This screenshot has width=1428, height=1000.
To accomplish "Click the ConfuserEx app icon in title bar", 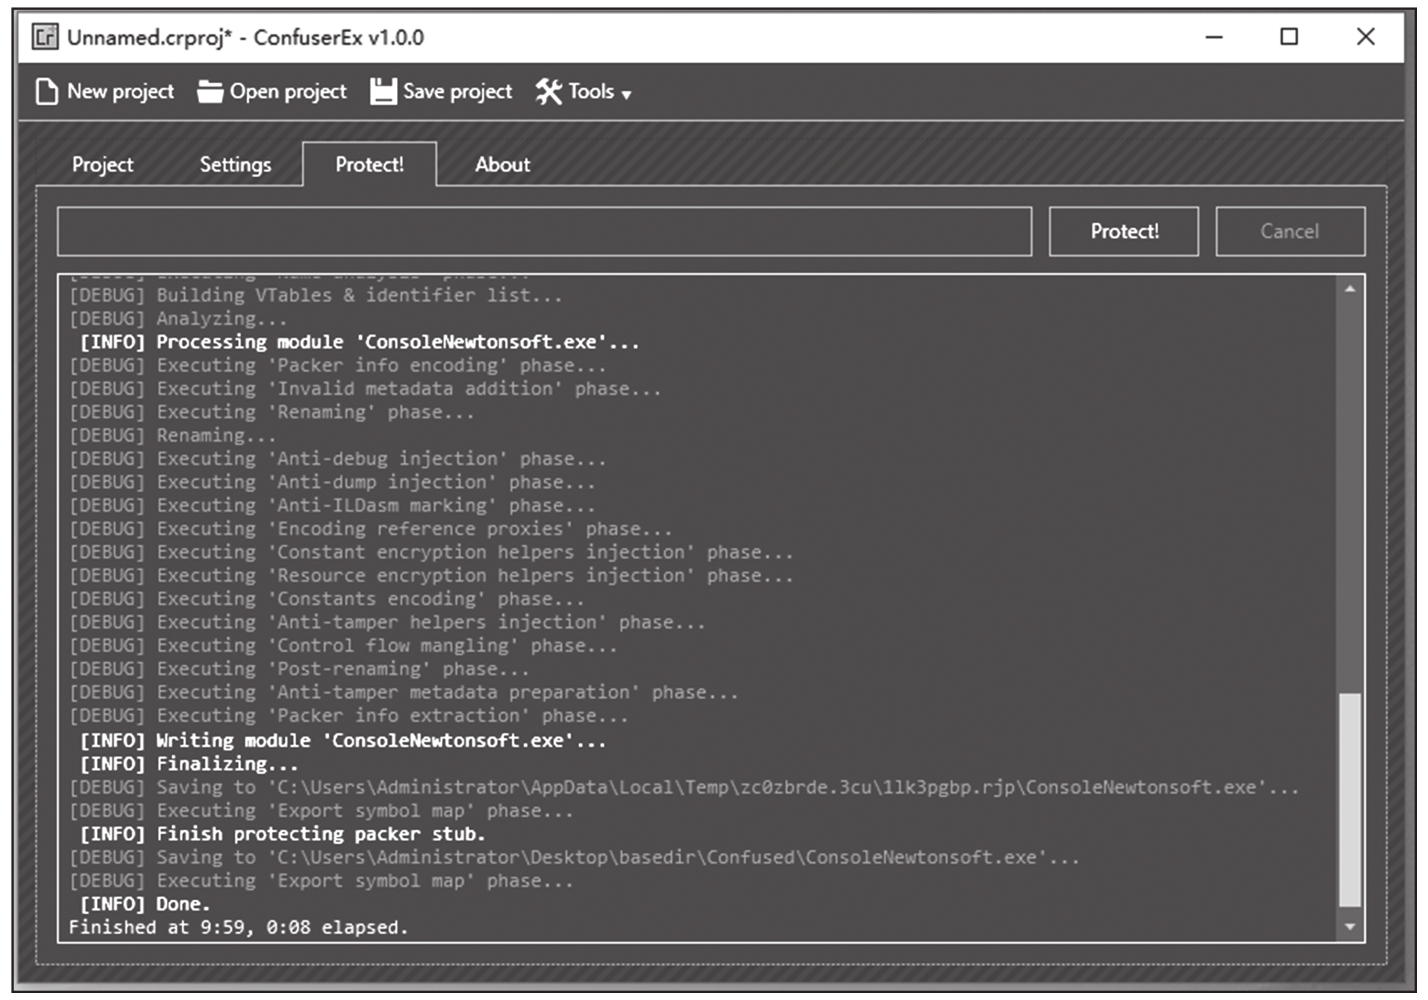I will [45, 38].
